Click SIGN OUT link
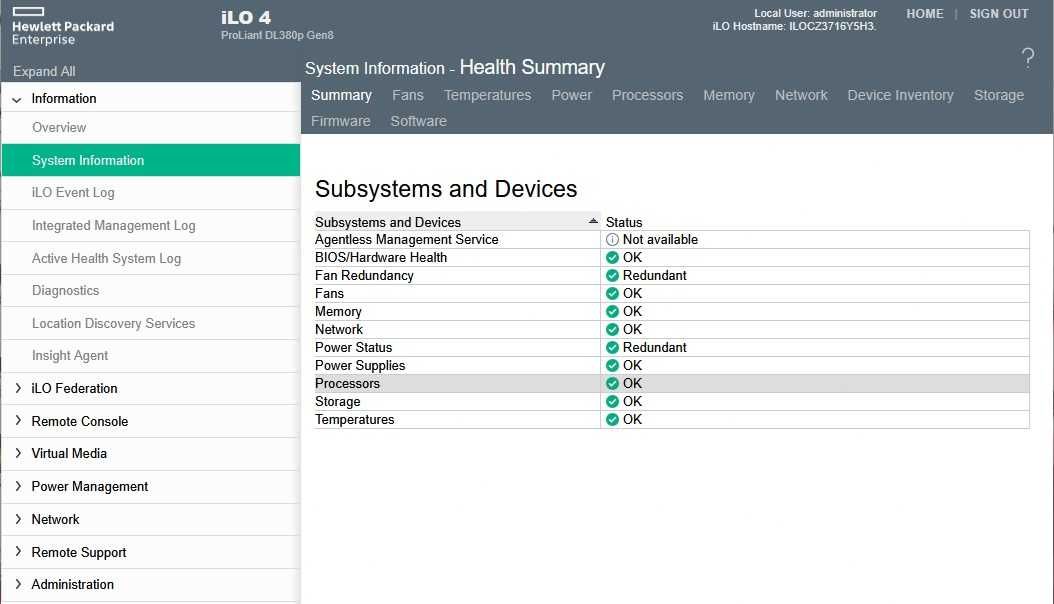Image resolution: width=1054 pixels, height=604 pixels. click(999, 14)
